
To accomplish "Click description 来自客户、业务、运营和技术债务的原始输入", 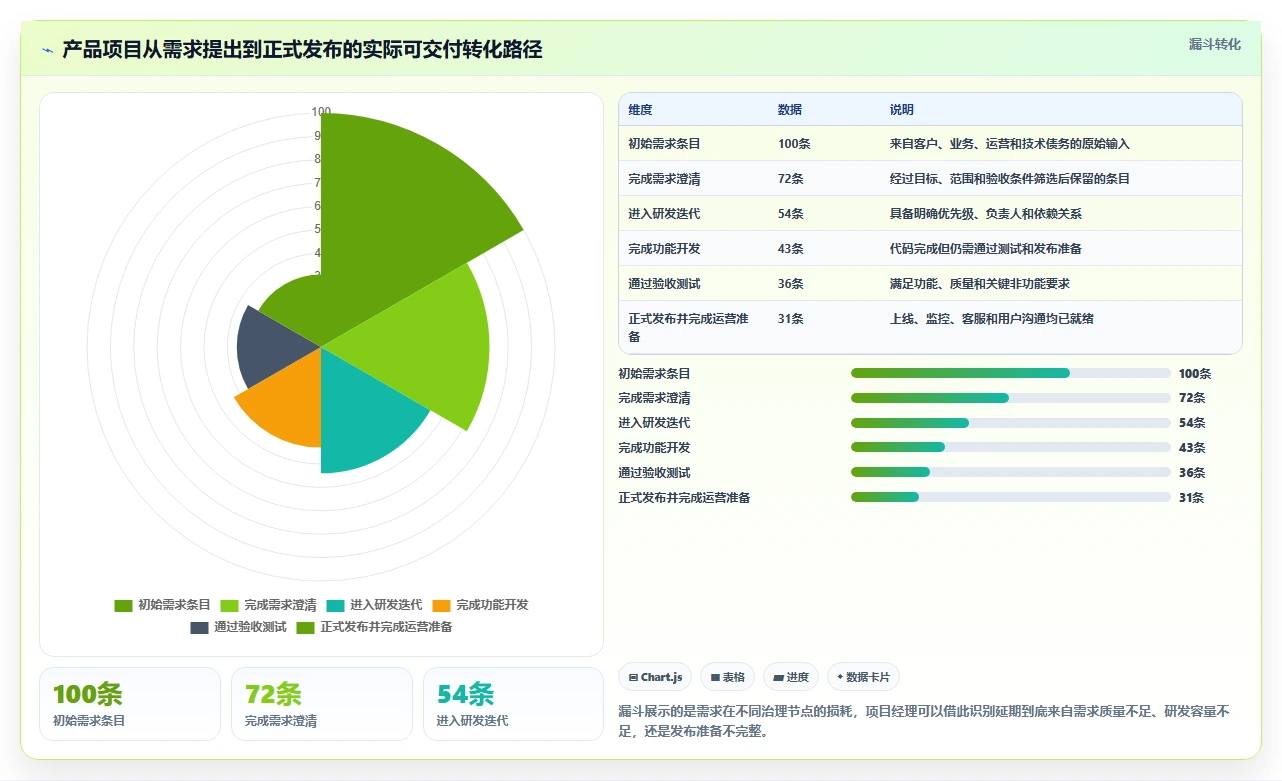I will coord(1009,144).
